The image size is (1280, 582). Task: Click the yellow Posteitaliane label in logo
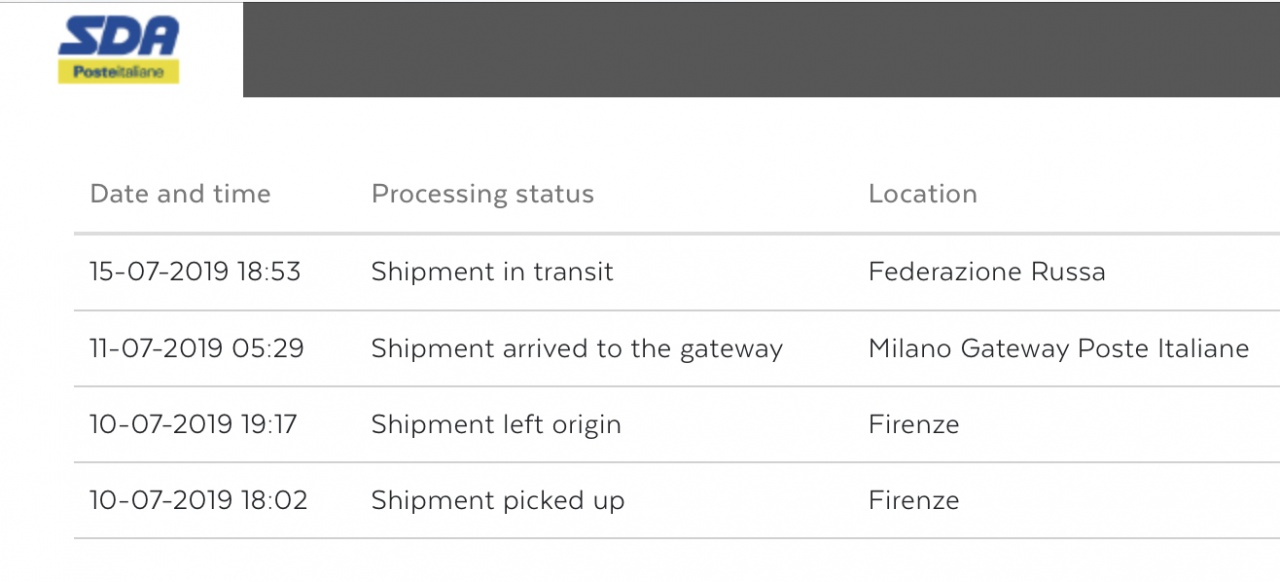coord(118,72)
